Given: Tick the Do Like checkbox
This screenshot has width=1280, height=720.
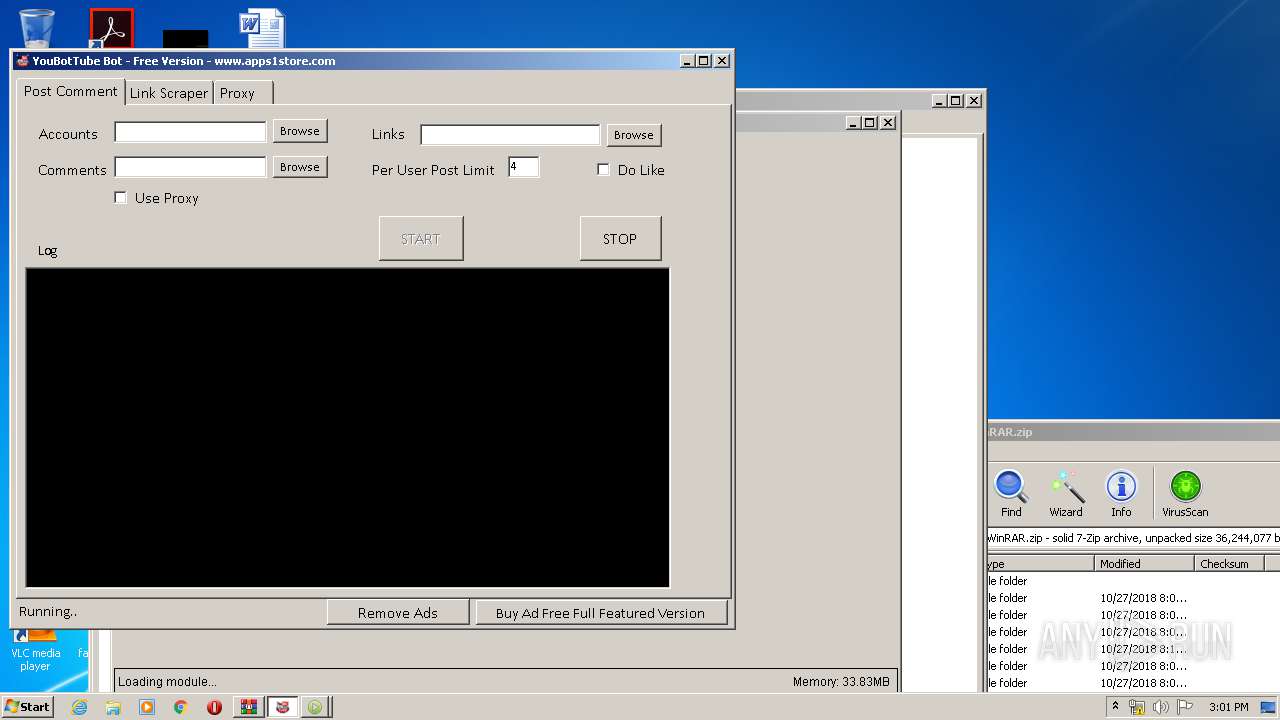Looking at the screenshot, I should 603,170.
